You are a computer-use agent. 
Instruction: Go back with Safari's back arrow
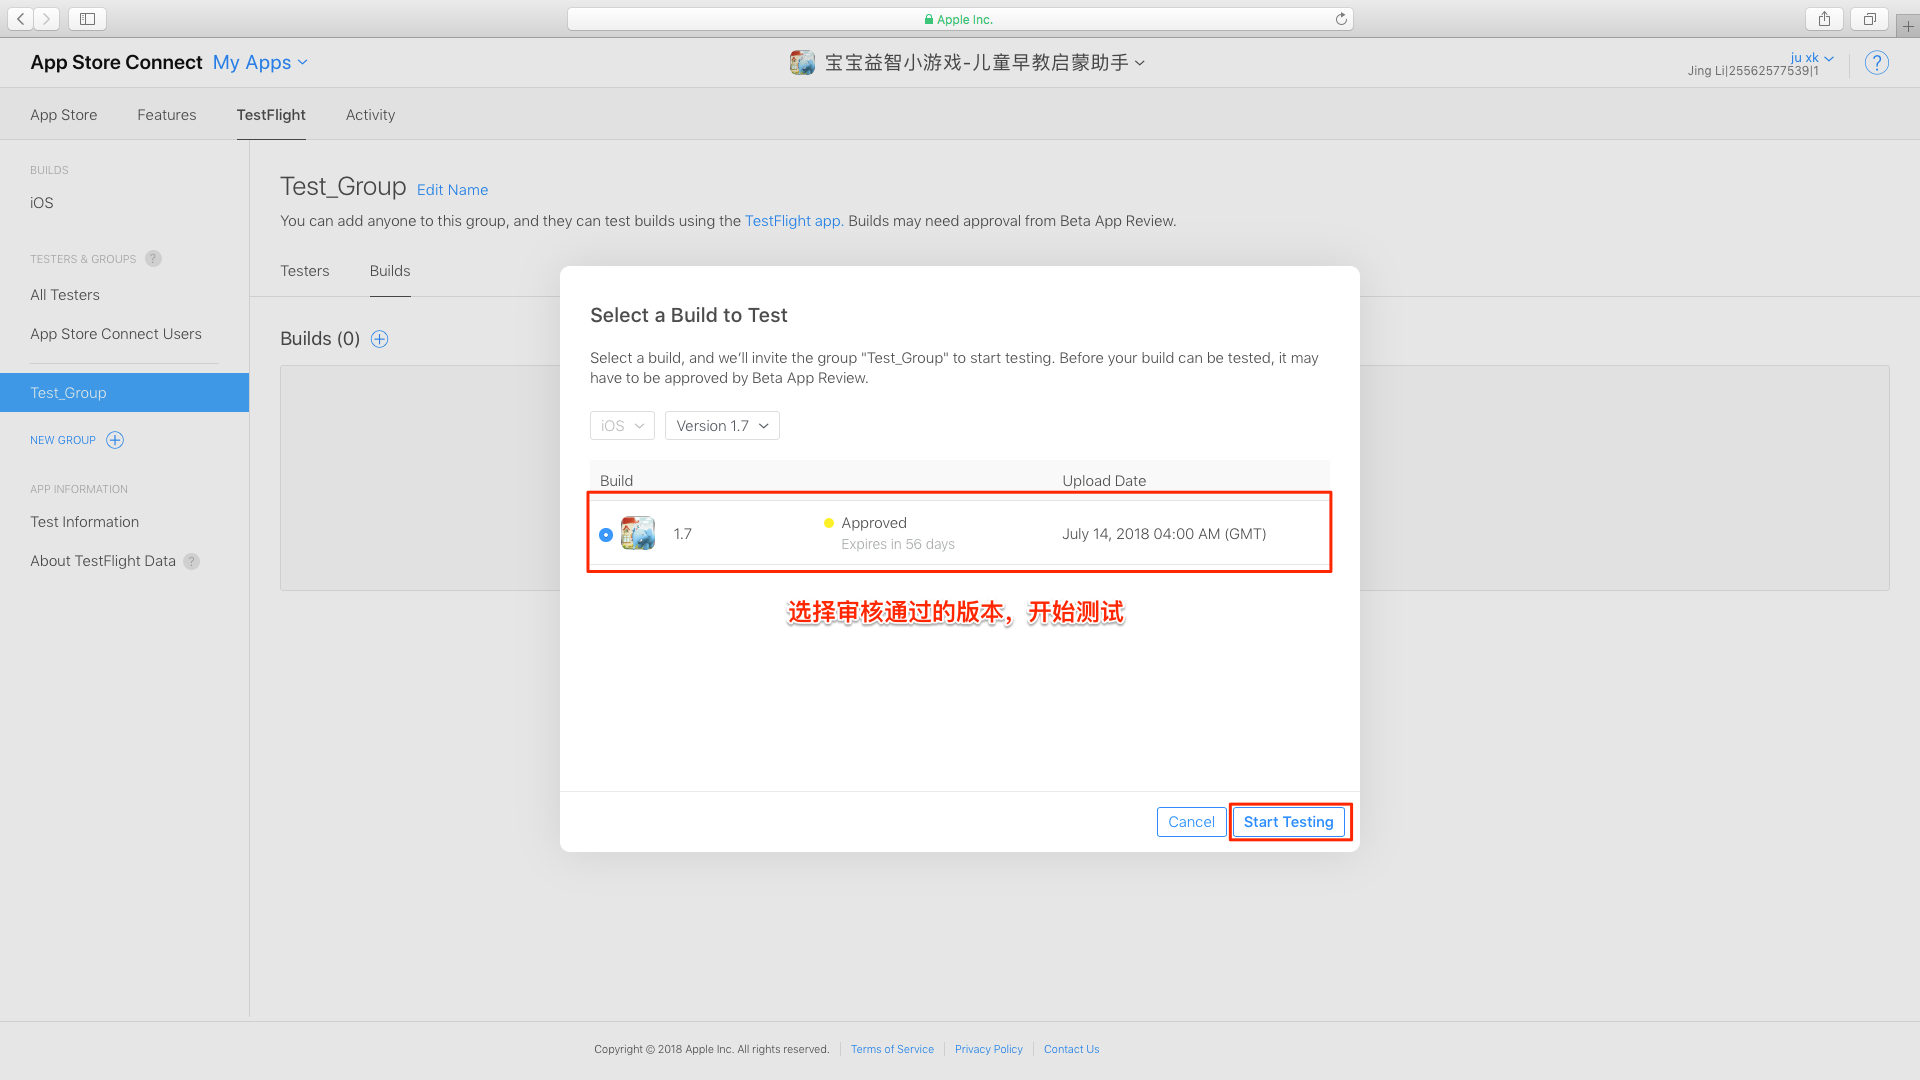(21, 18)
